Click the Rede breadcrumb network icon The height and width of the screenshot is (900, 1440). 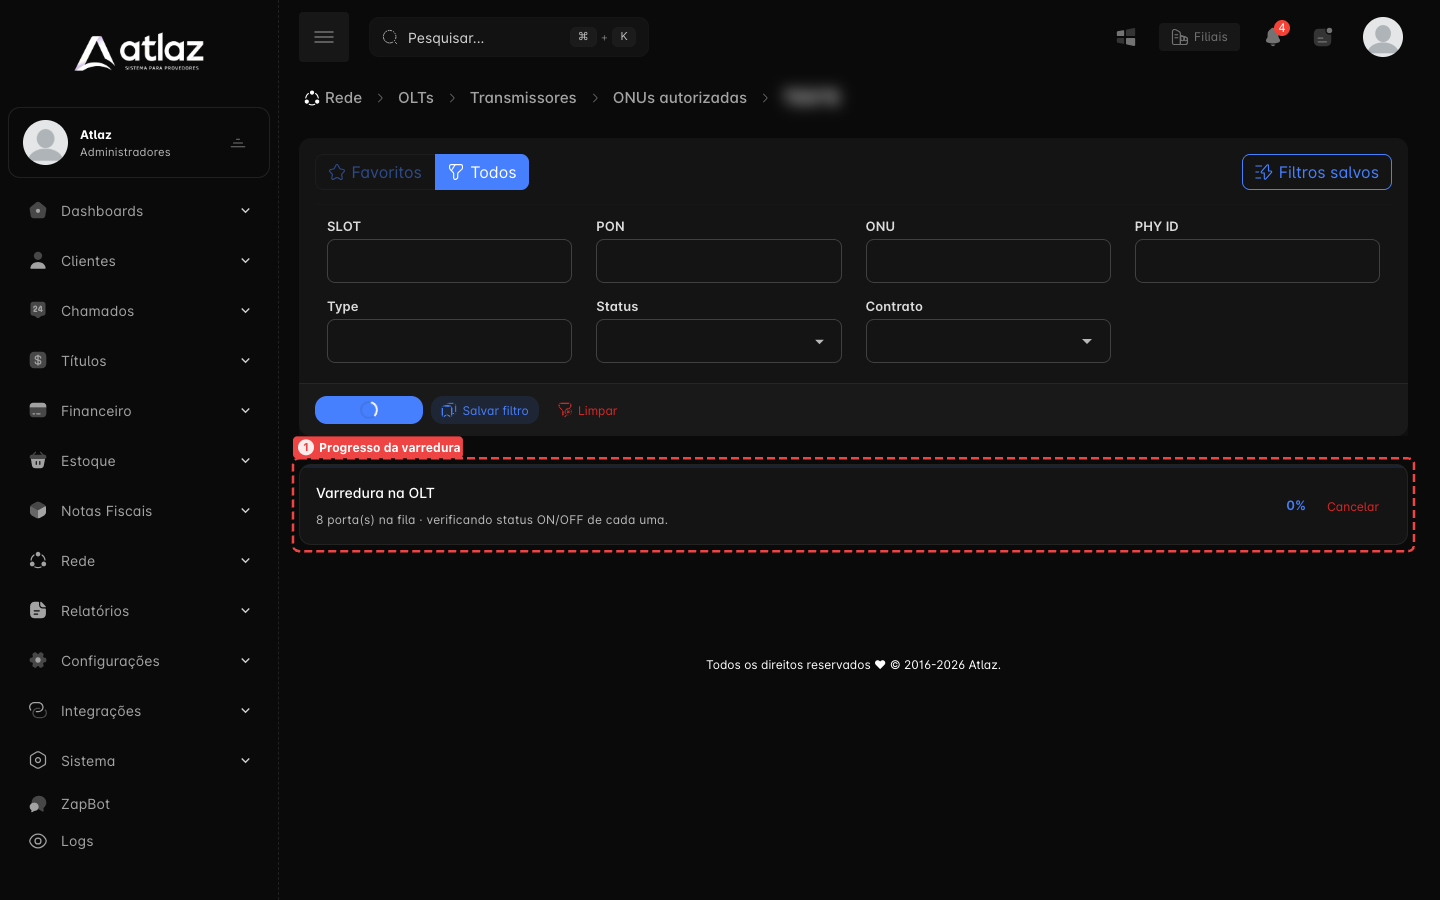point(312,98)
